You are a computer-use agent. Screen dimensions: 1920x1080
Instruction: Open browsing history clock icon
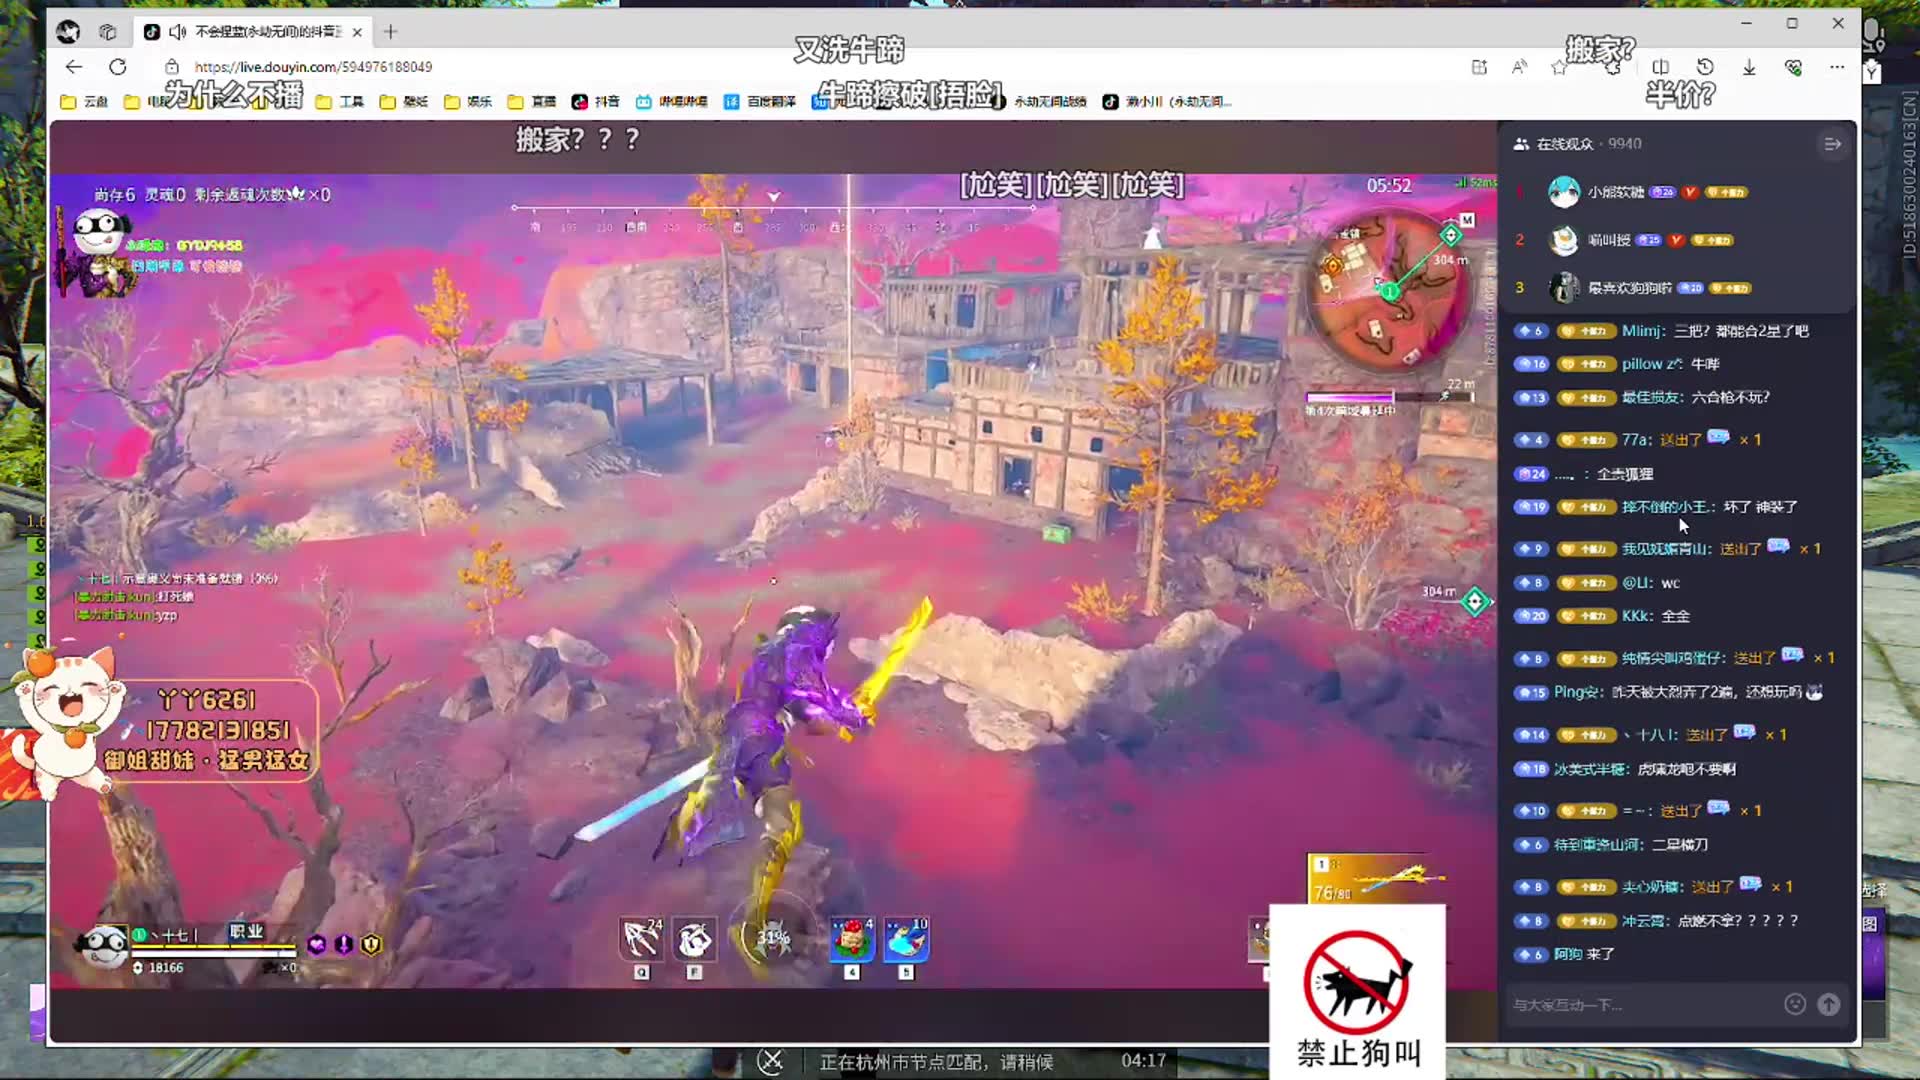tap(1705, 67)
